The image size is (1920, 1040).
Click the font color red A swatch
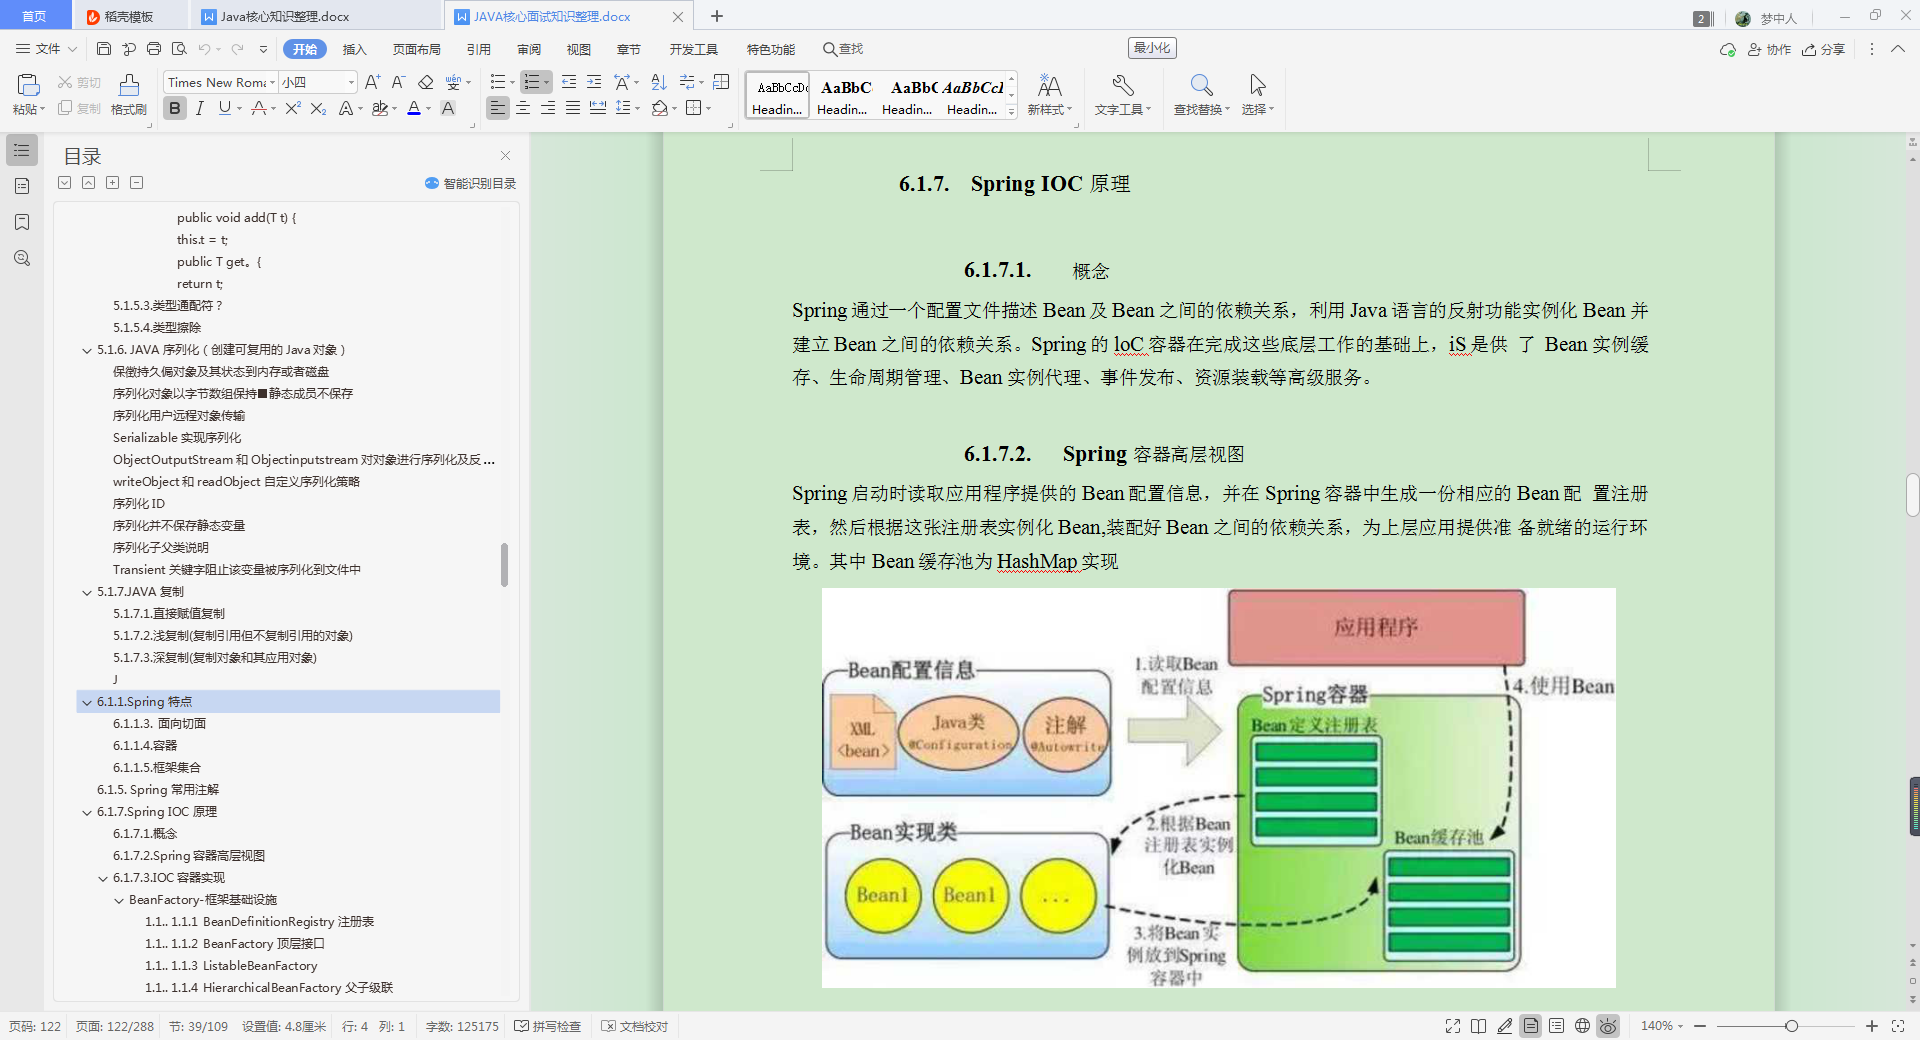[414, 108]
